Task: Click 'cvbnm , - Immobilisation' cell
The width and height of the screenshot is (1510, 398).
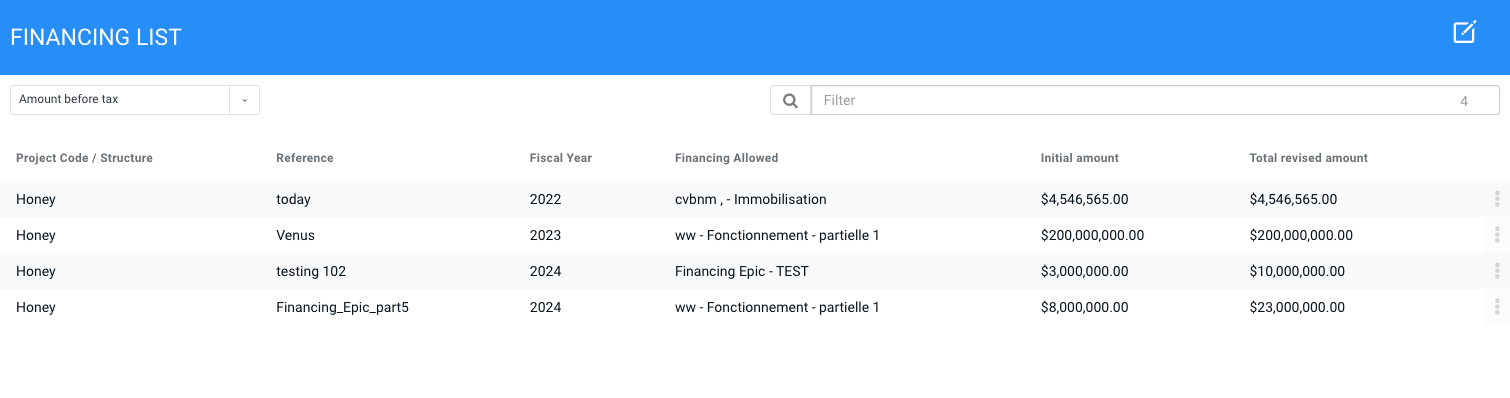Action: pos(751,199)
